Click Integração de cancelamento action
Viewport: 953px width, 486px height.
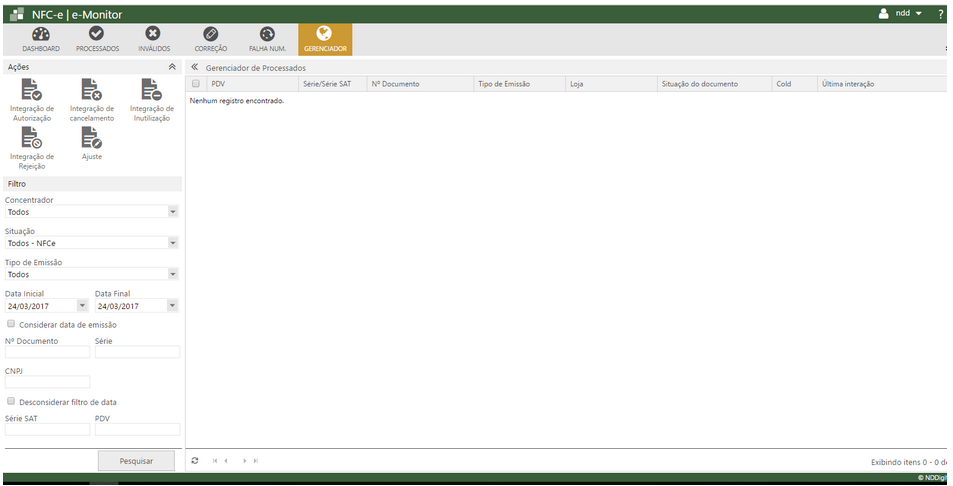pyautogui.click(x=92, y=100)
